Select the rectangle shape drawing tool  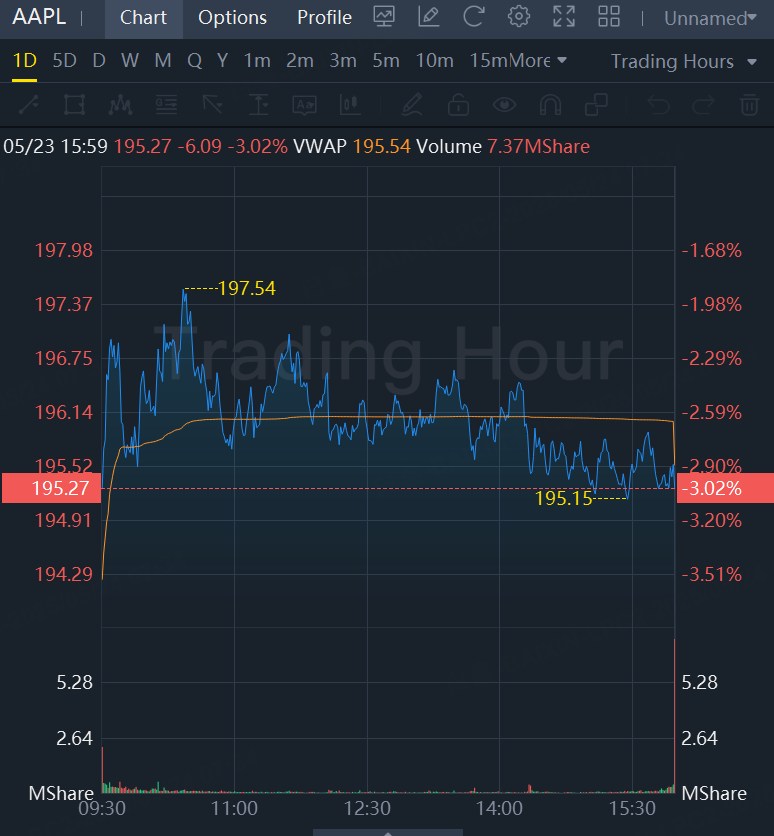(75, 105)
